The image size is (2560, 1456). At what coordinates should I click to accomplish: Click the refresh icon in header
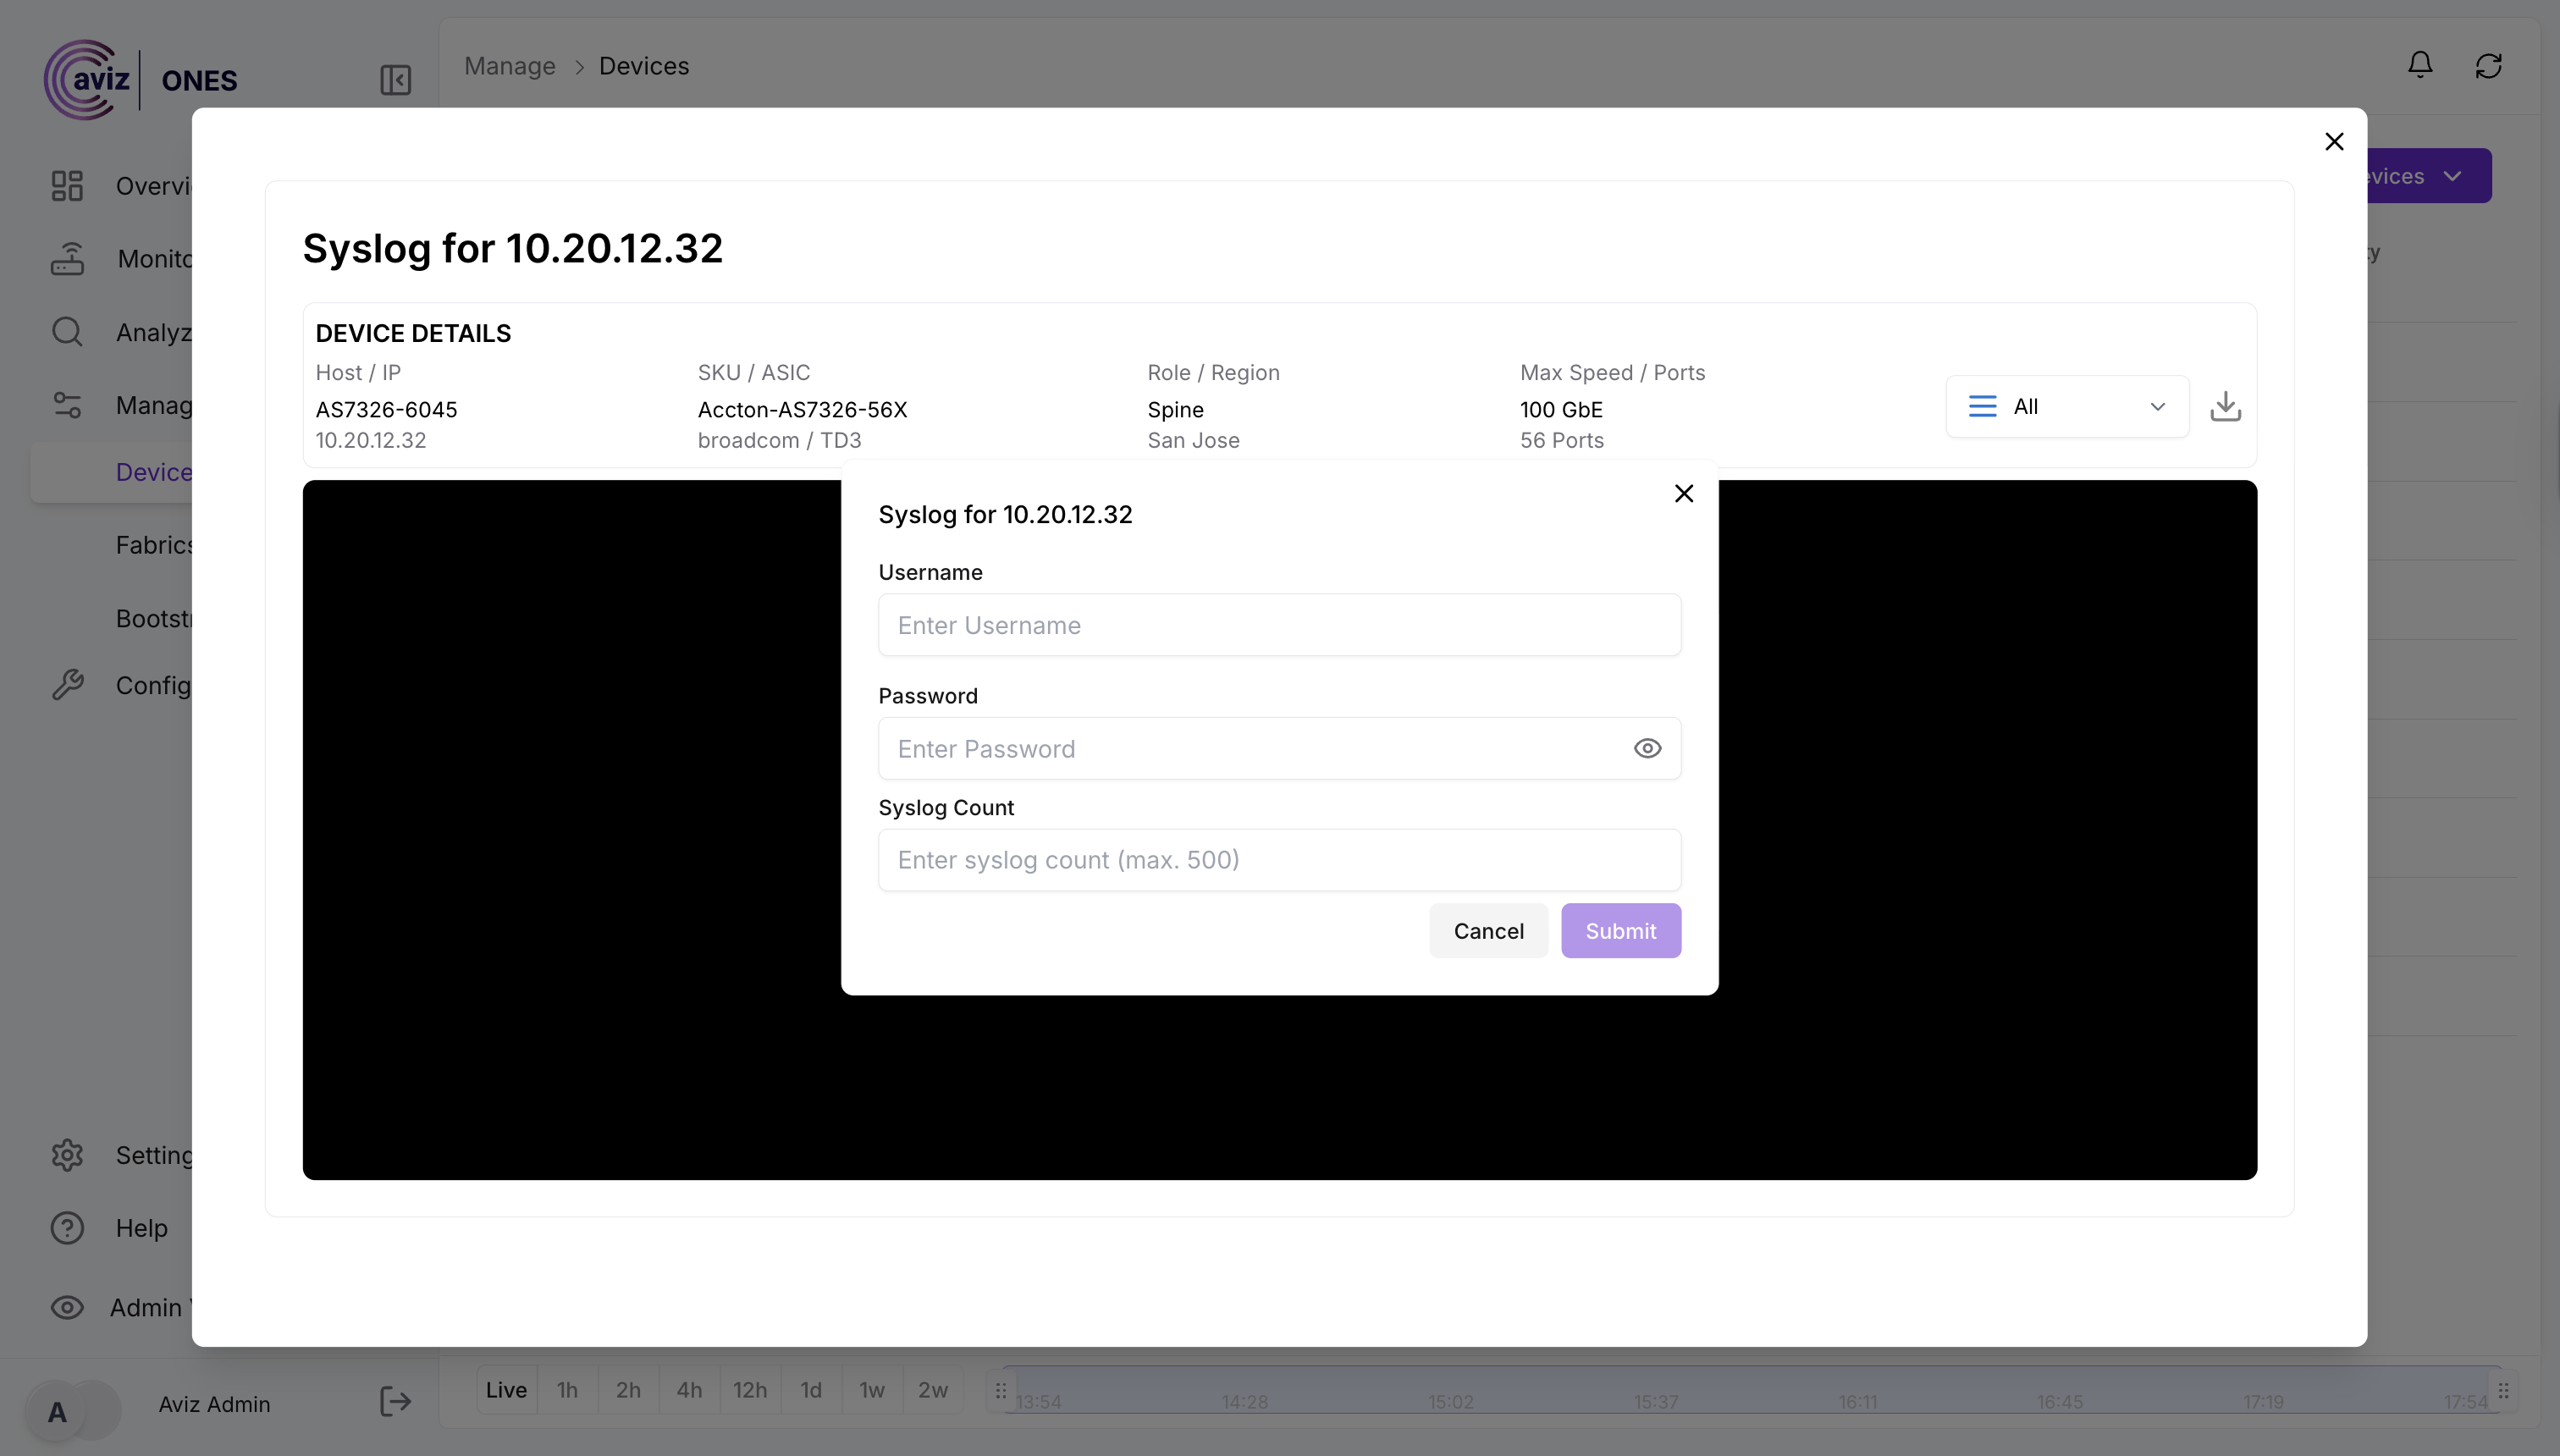(x=2488, y=66)
